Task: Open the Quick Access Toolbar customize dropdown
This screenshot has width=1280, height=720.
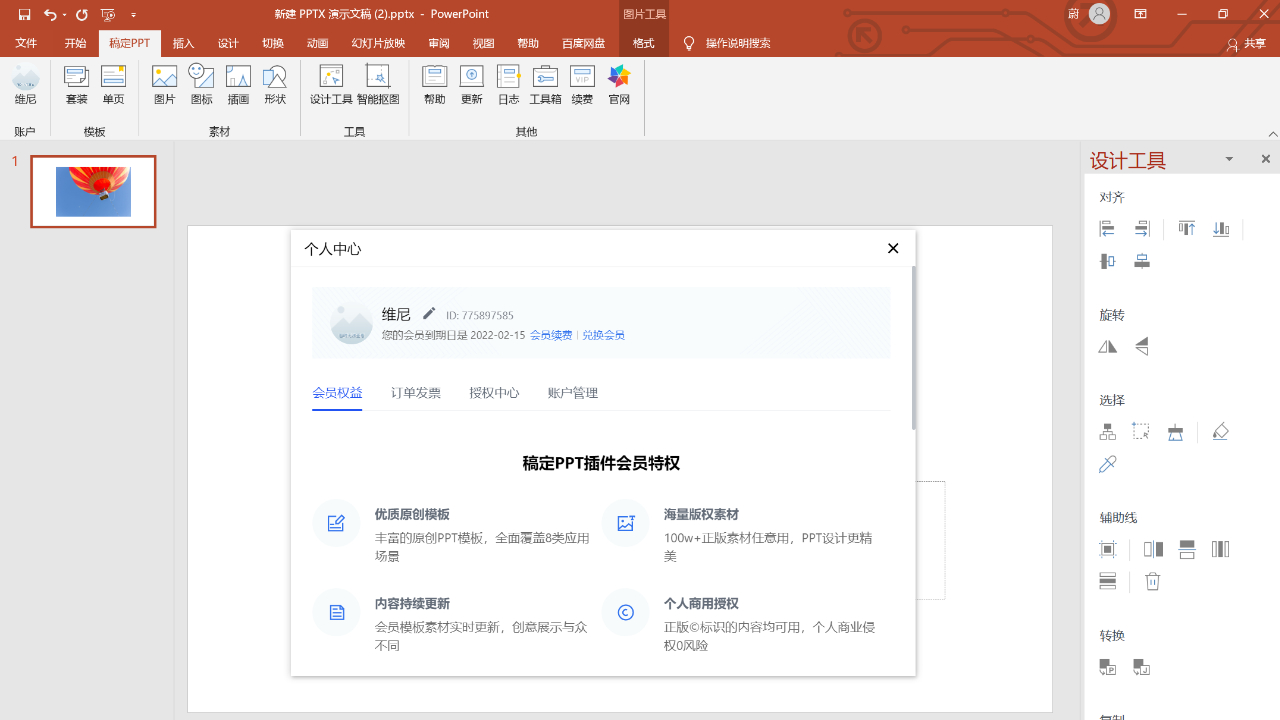Action: (x=133, y=14)
